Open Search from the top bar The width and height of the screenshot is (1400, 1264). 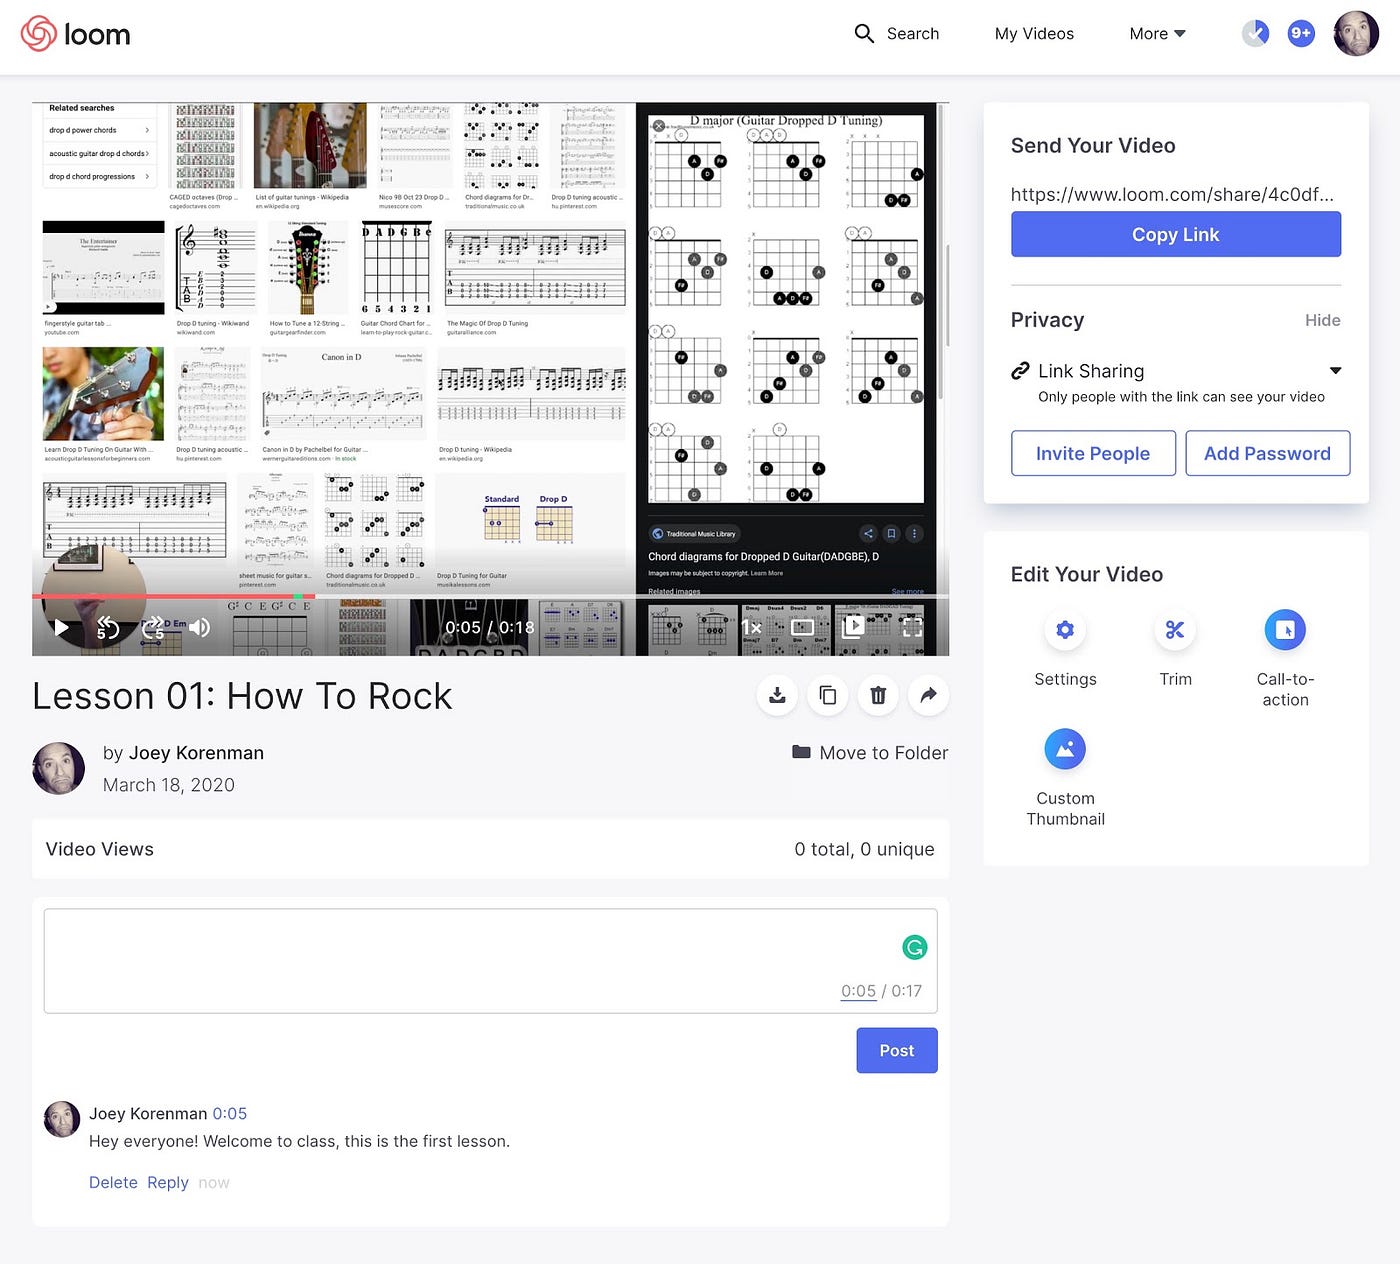pyautogui.click(x=897, y=33)
